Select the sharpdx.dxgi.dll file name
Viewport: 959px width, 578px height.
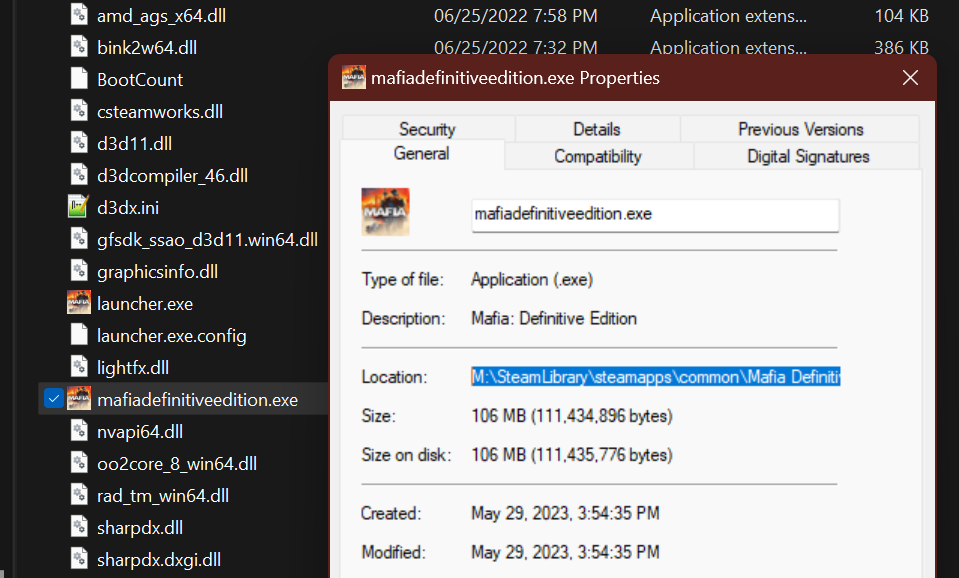click(x=159, y=560)
